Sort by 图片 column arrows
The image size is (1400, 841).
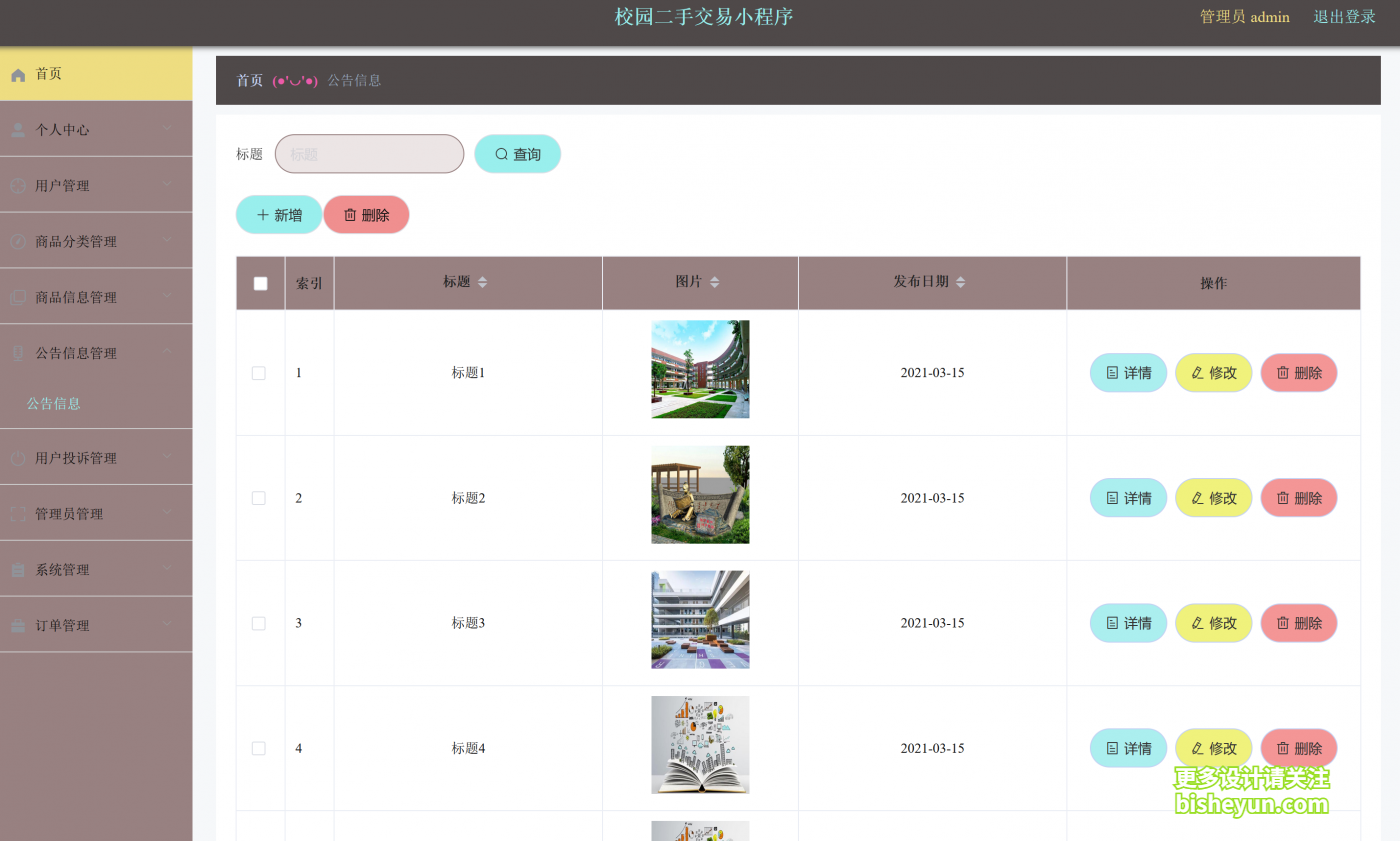[x=714, y=283]
